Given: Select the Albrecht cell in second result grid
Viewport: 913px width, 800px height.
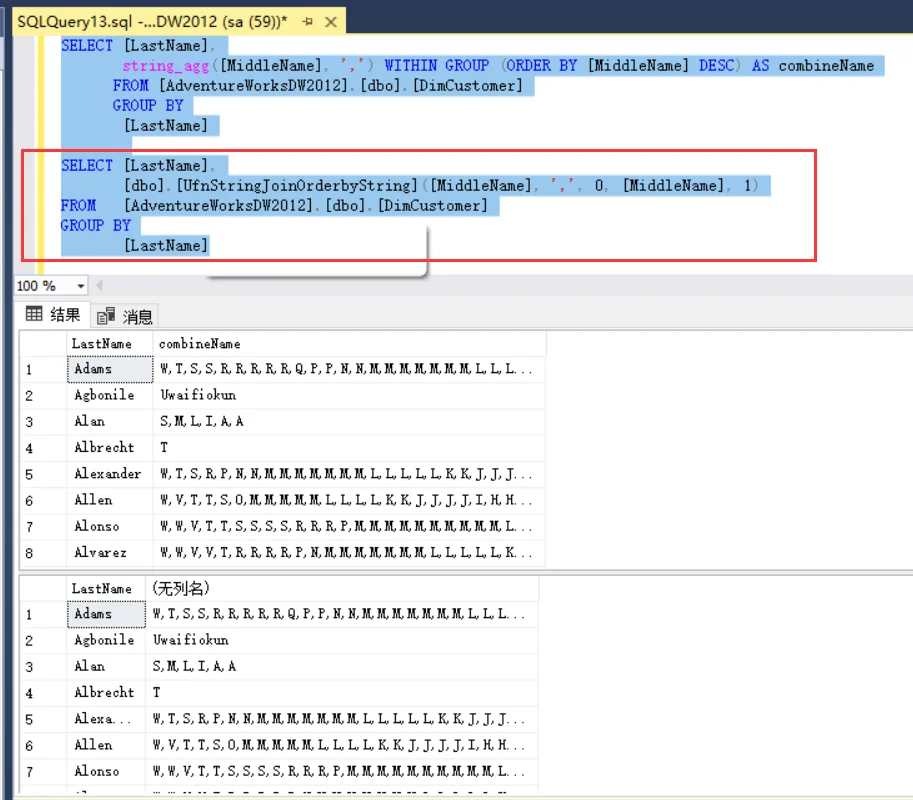Looking at the screenshot, I should point(106,693).
